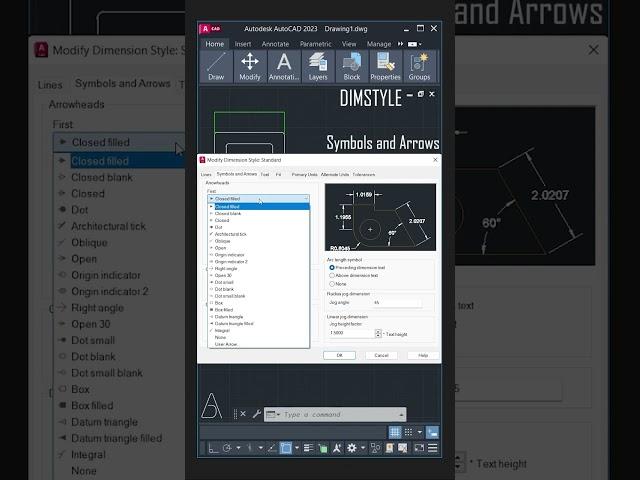This screenshot has height=480, width=640.
Task: Open object snap options dropdown arrow
Action: pyautogui.click(x=297, y=448)
